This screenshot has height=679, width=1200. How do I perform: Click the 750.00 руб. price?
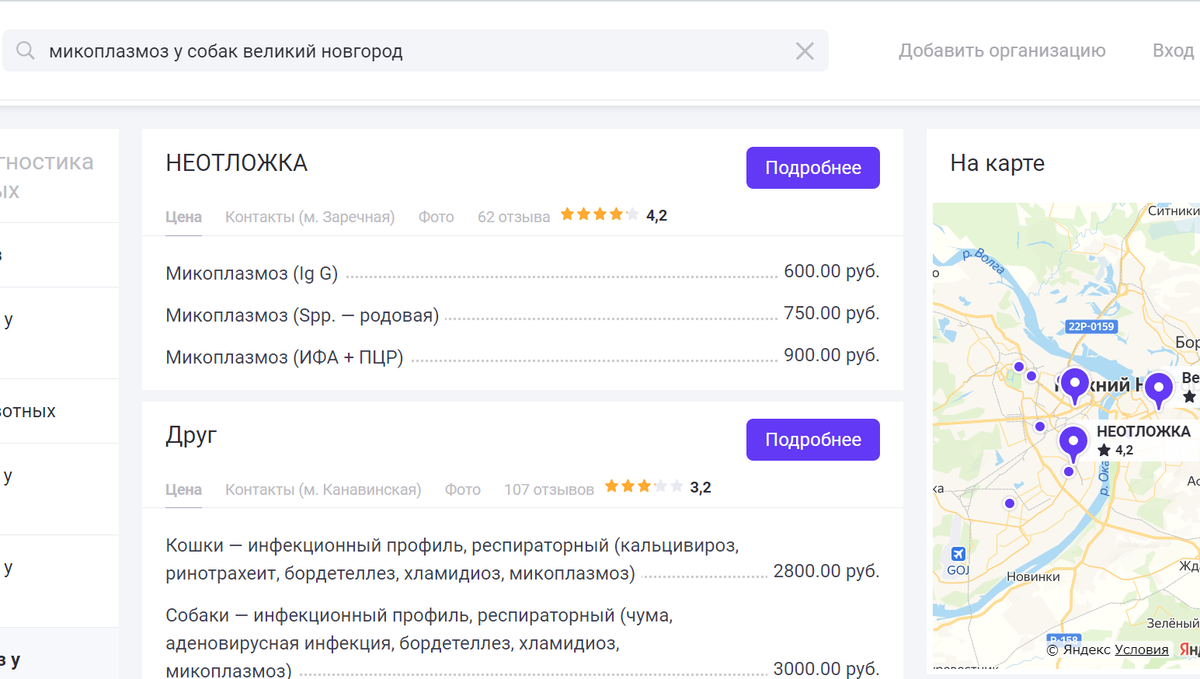[832, 314]
